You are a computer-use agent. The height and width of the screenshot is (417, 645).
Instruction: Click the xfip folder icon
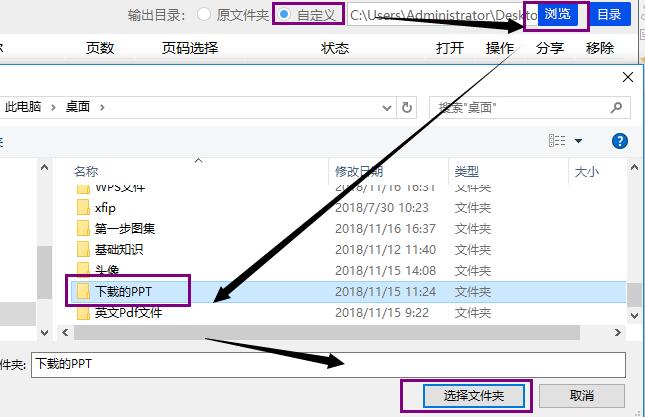pyautogui.click(x=83, y=207)
